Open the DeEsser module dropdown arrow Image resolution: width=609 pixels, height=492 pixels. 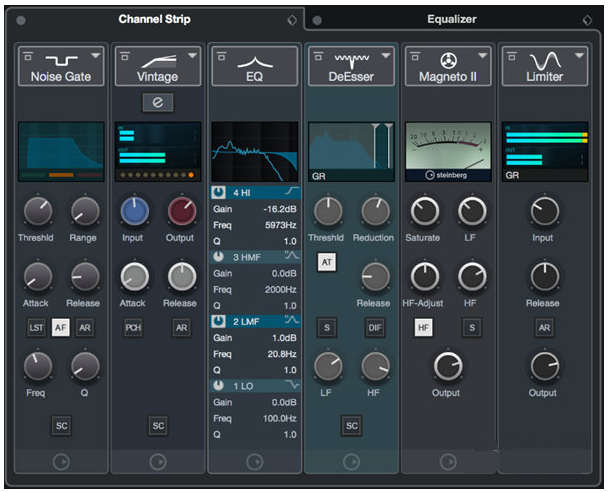385,56
